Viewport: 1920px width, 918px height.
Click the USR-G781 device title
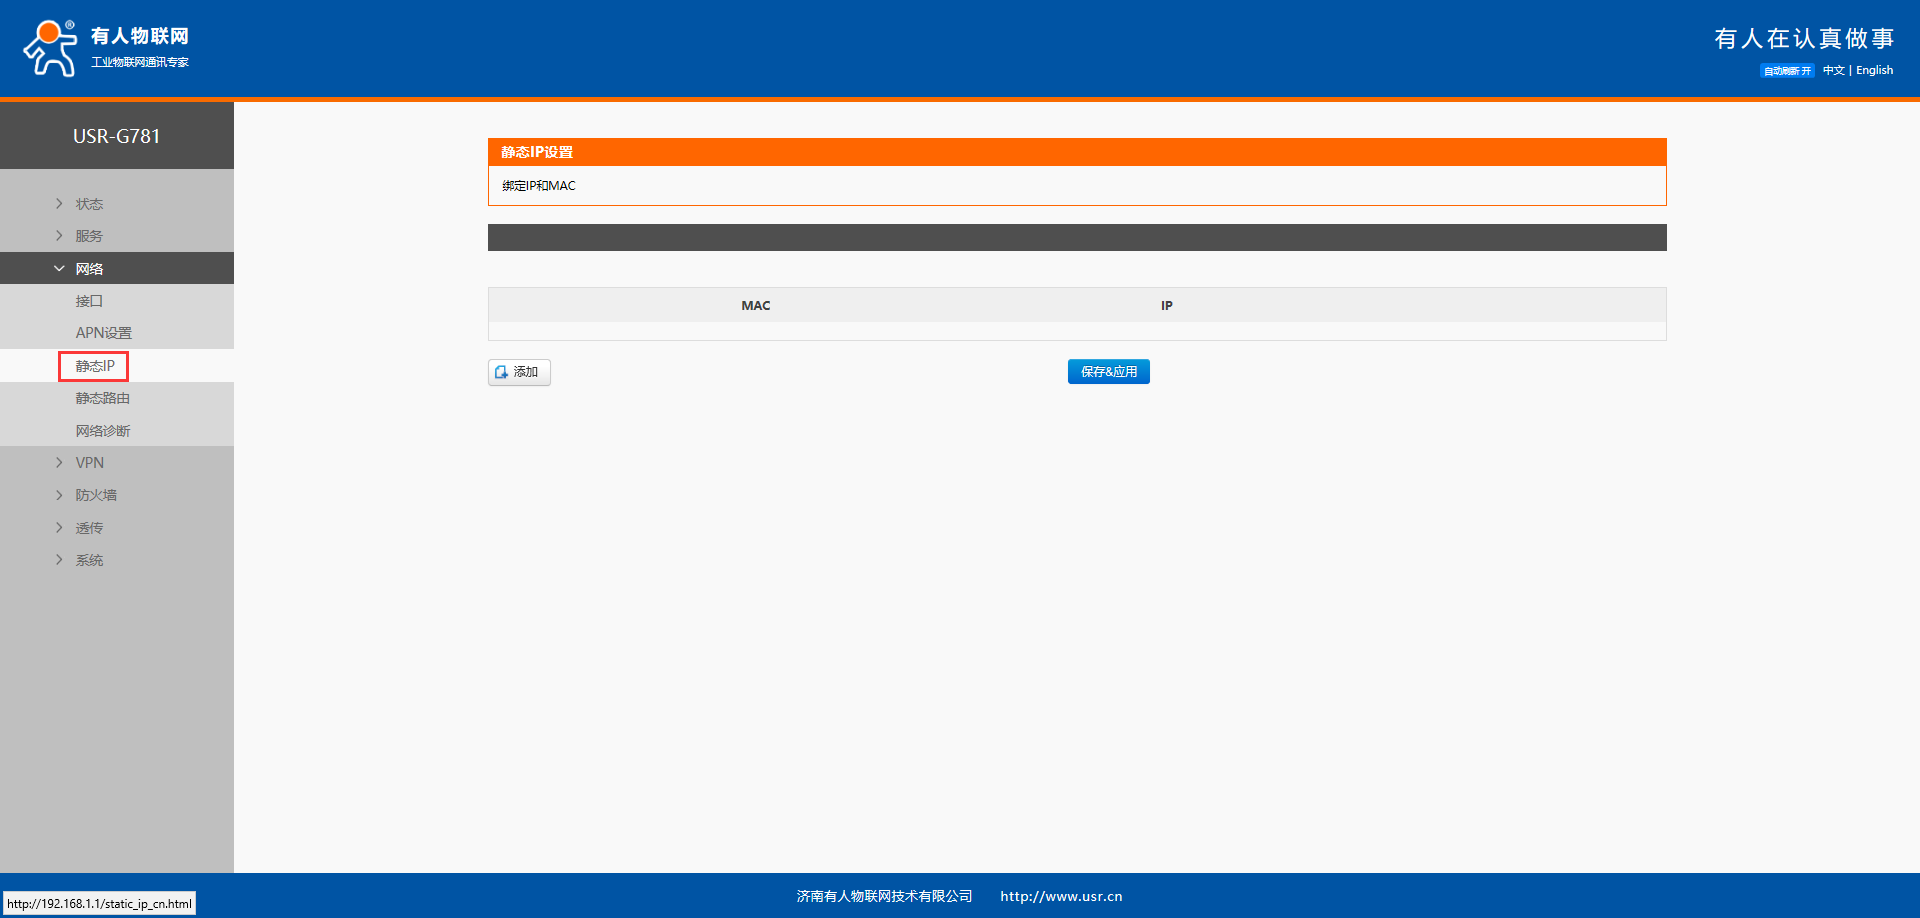(116, 136)
